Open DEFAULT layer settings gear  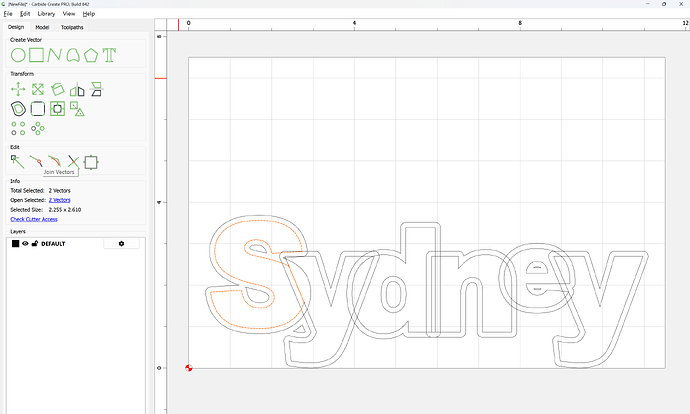(122, 243)
